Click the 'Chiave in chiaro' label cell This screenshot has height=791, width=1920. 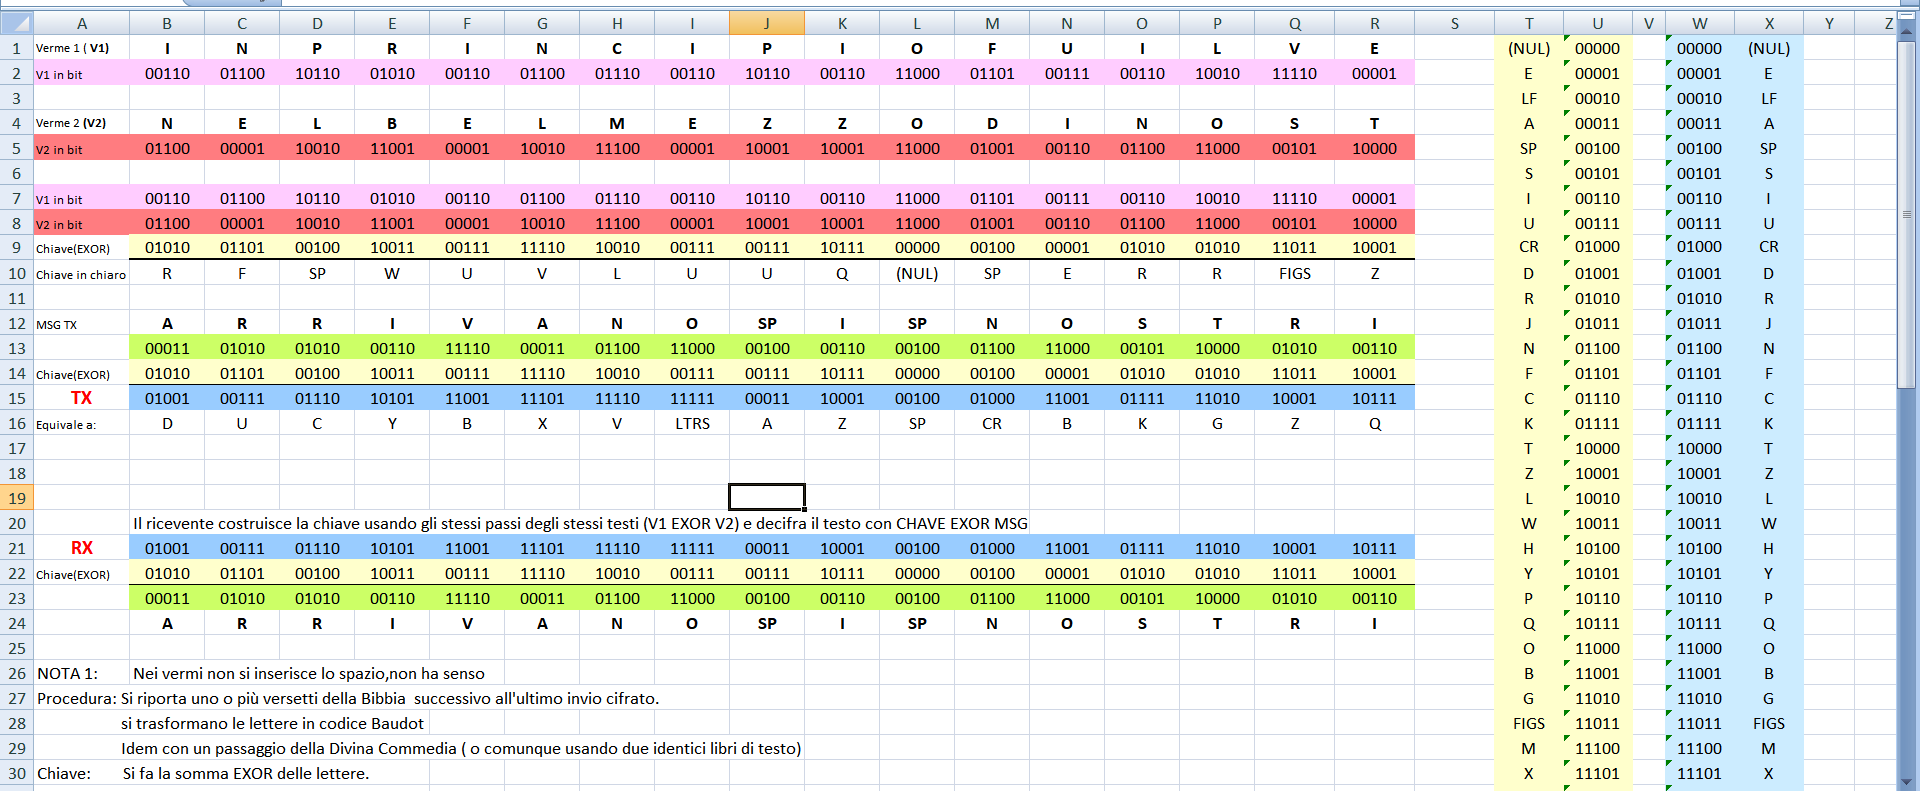click(81, 274)
